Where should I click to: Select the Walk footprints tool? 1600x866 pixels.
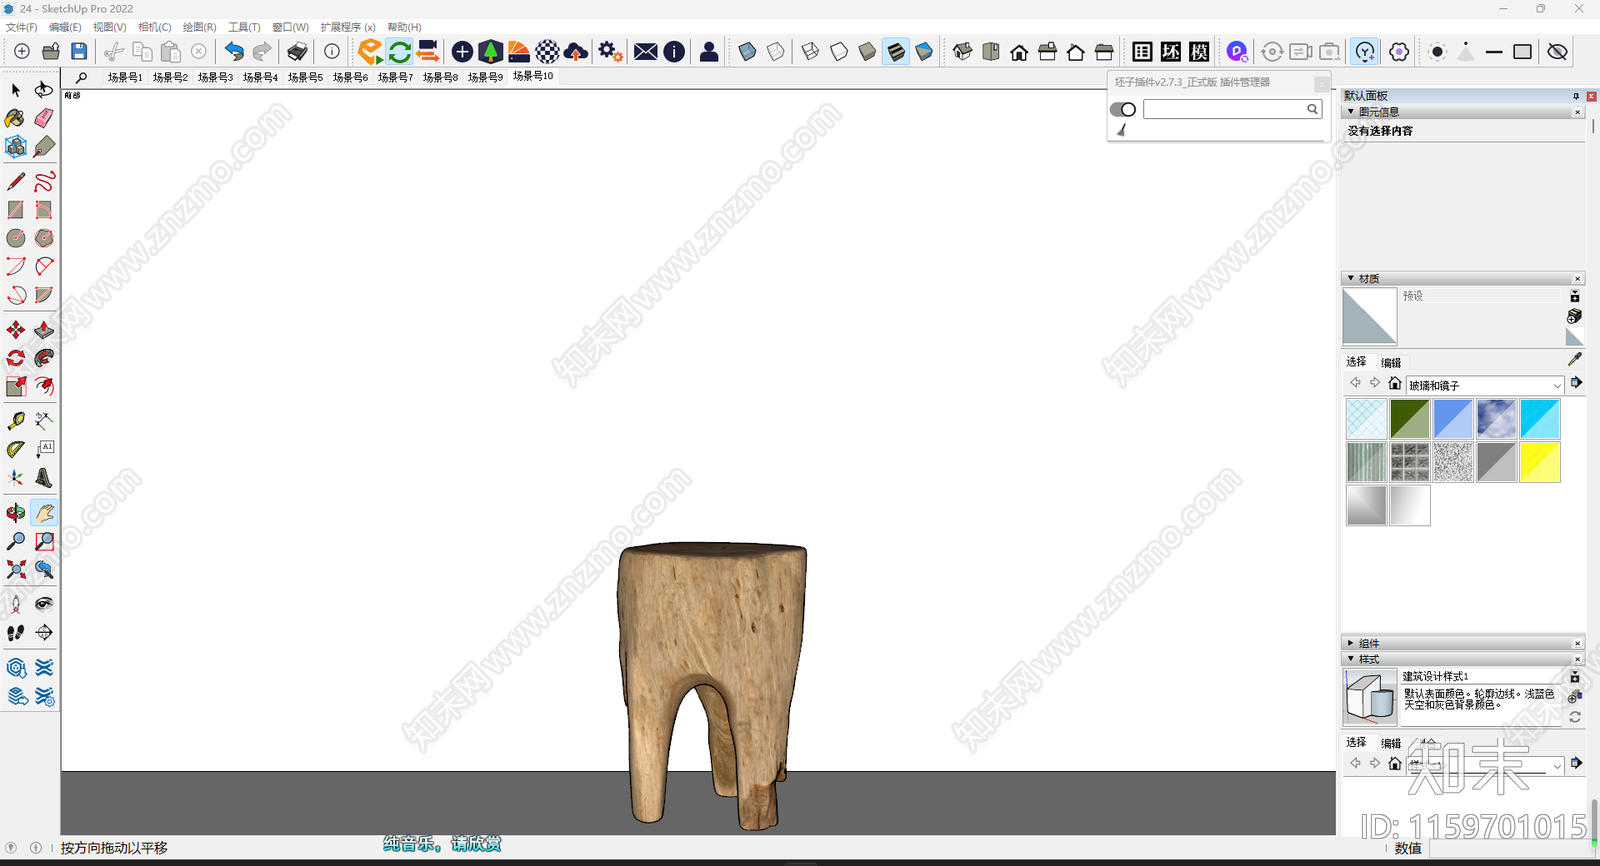click(16, 633)
